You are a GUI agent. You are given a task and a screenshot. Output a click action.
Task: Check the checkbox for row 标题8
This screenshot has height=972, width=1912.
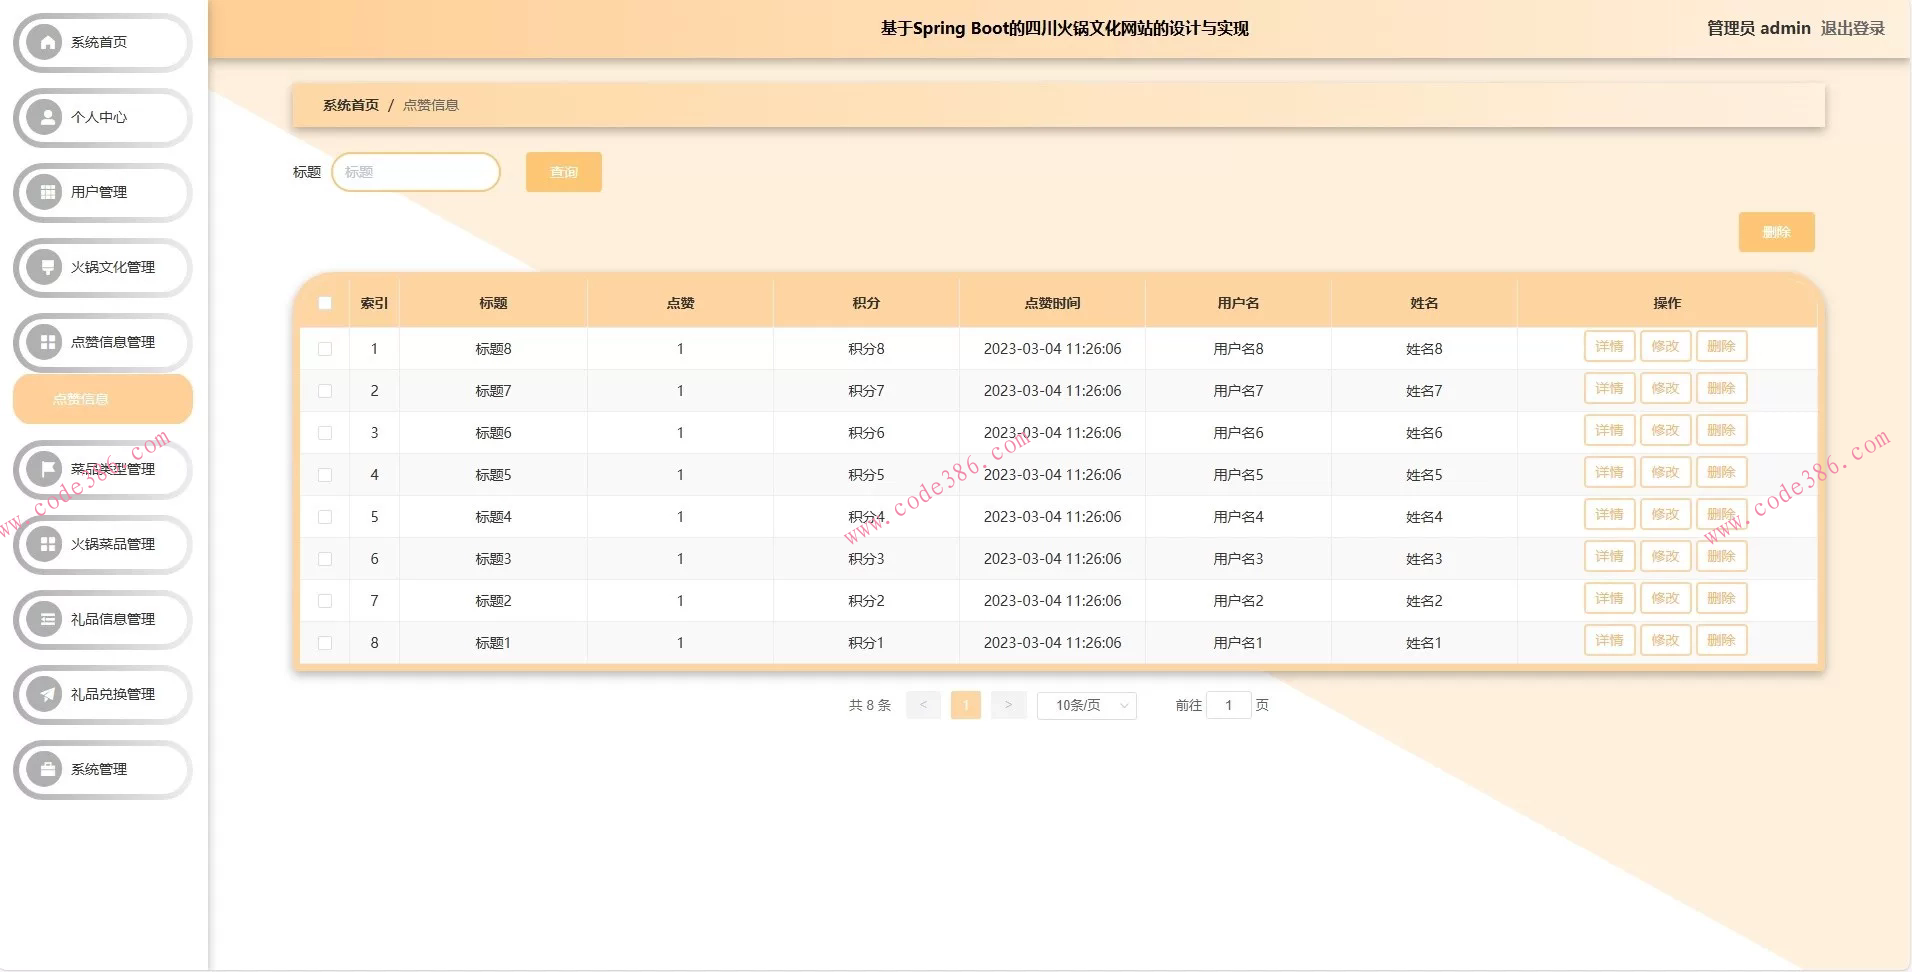[x=325, y=349]
